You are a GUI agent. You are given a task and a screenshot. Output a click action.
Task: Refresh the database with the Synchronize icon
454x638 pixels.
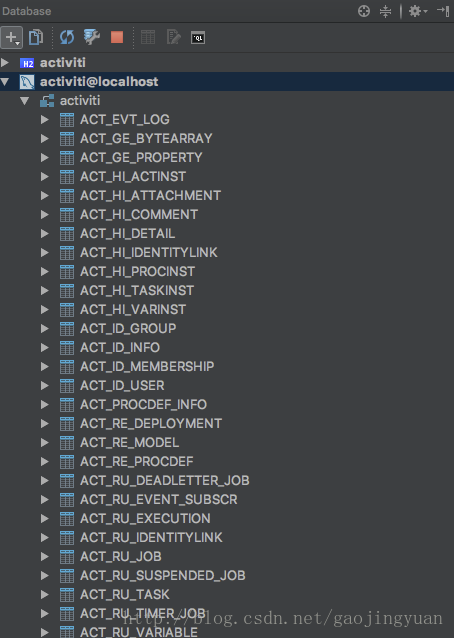(67, 37)
